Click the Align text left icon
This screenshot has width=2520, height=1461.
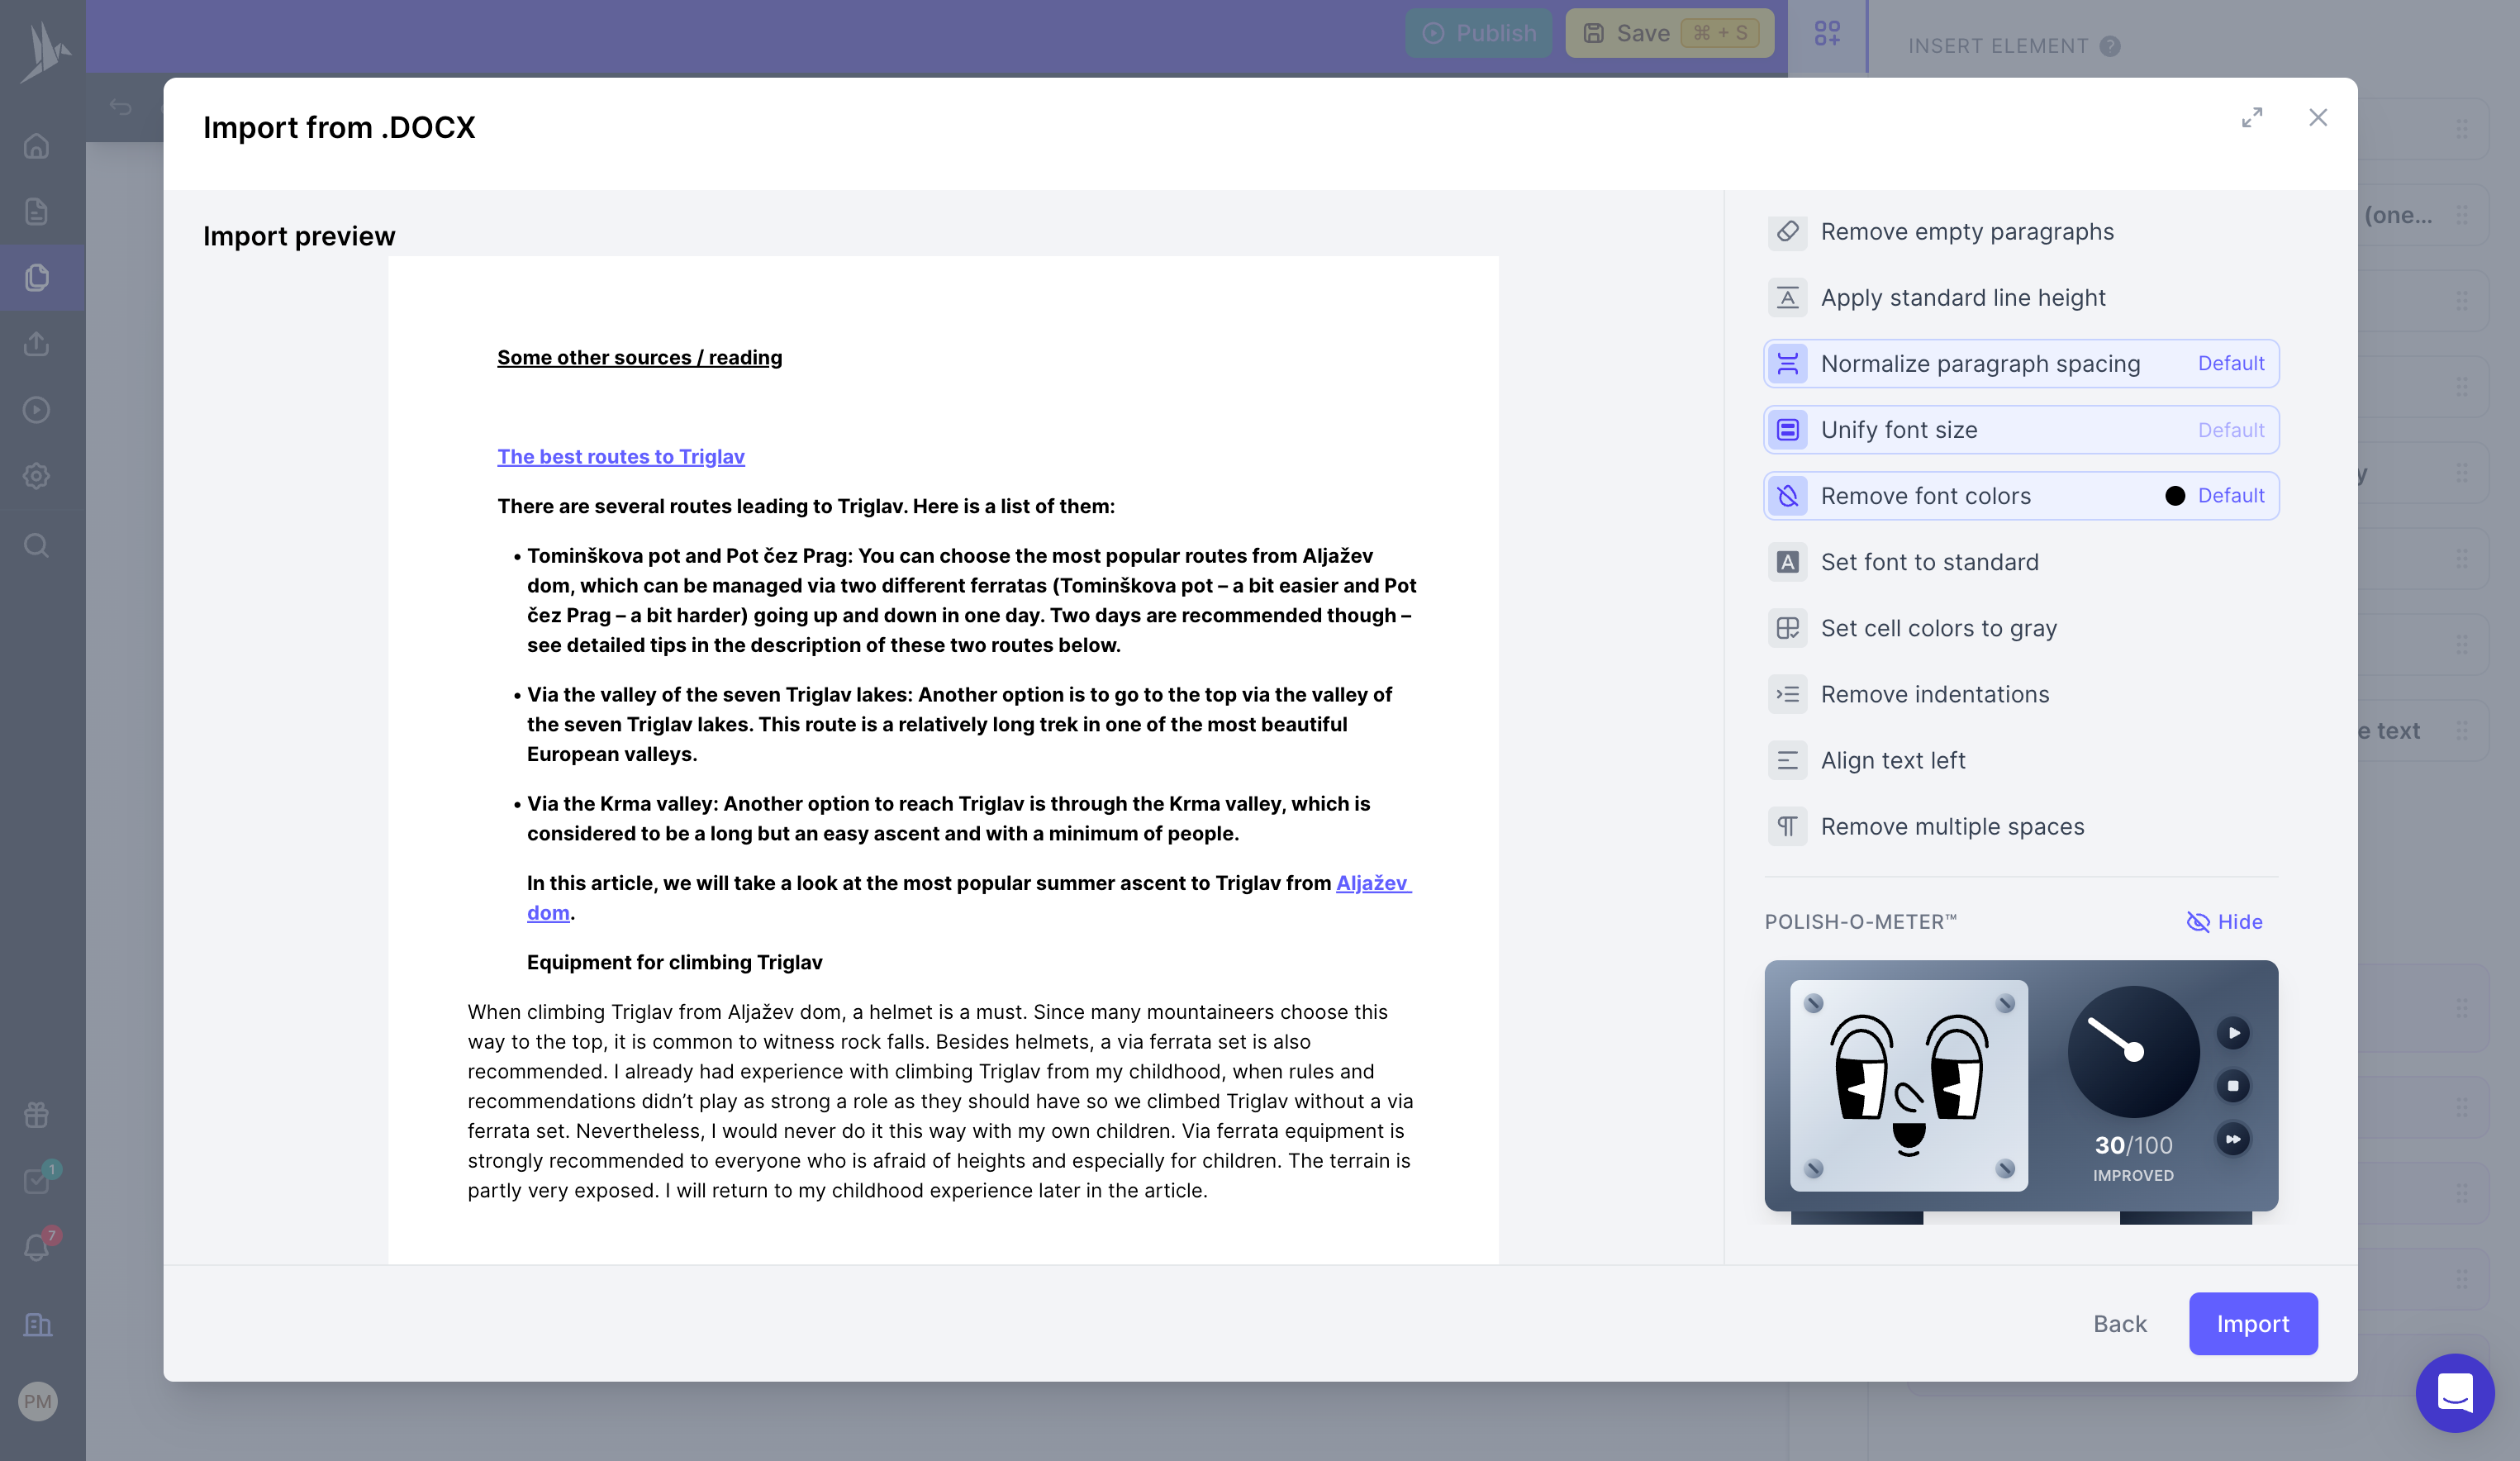coord(1787,761)
